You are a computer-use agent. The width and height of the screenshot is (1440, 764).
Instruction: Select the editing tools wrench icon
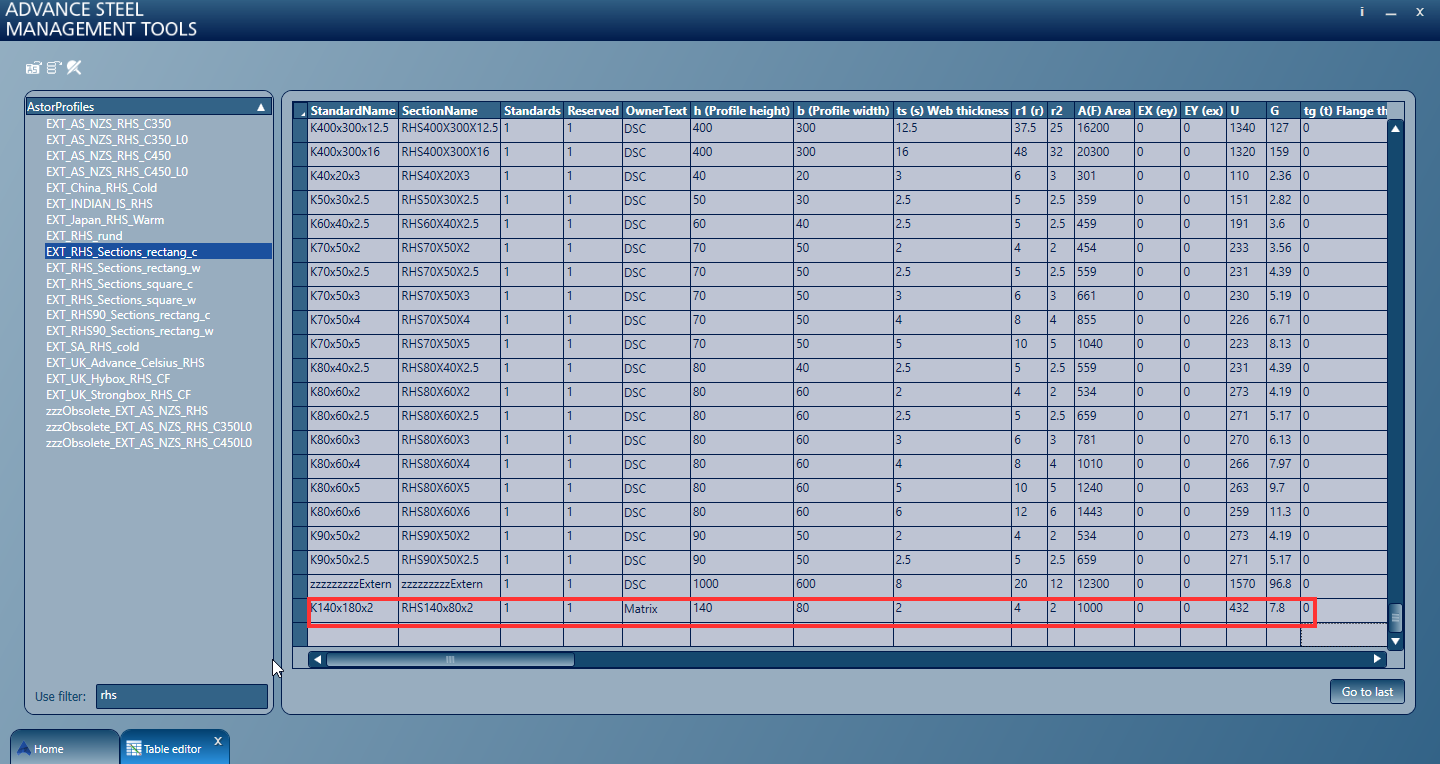click(x=73, y=68)
